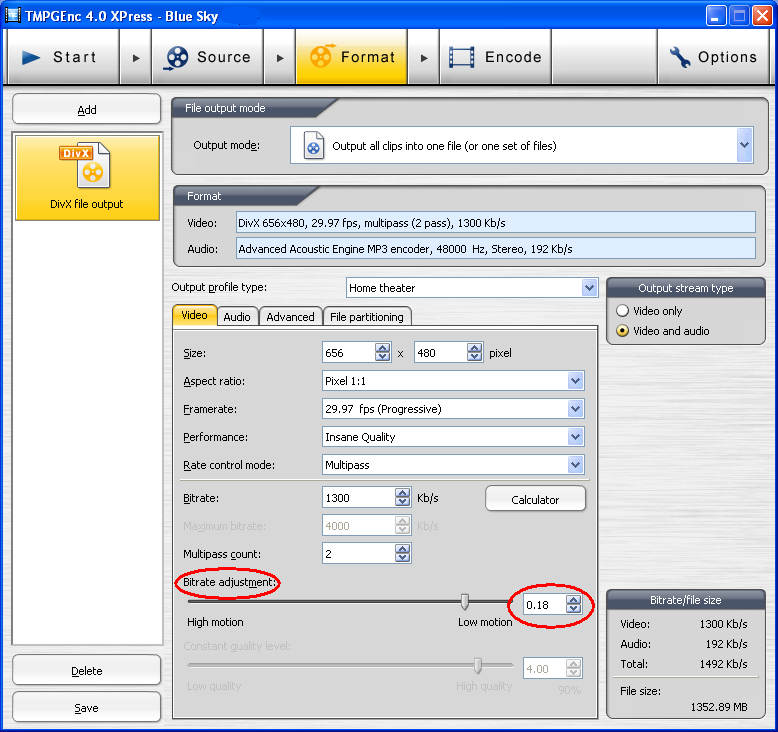The width and height of the screenshot is (778, 732).
Task: Open the Framerate dropdown
Action: 575,409
